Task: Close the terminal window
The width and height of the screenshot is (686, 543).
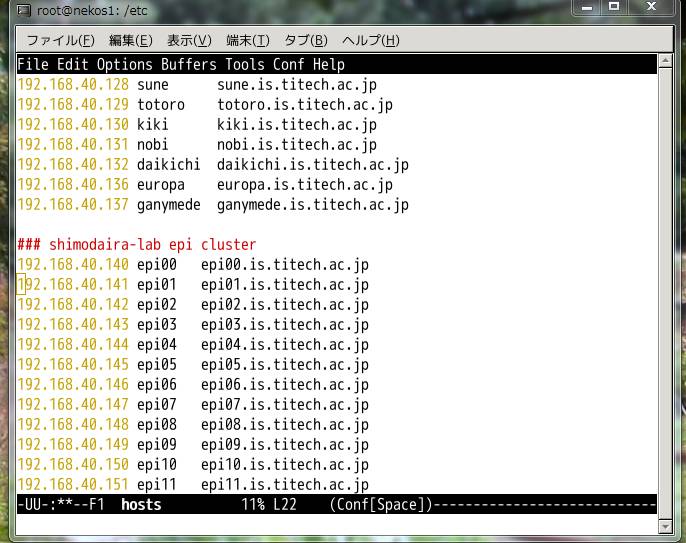Action: pyautogui.click(x=652, y=9)
